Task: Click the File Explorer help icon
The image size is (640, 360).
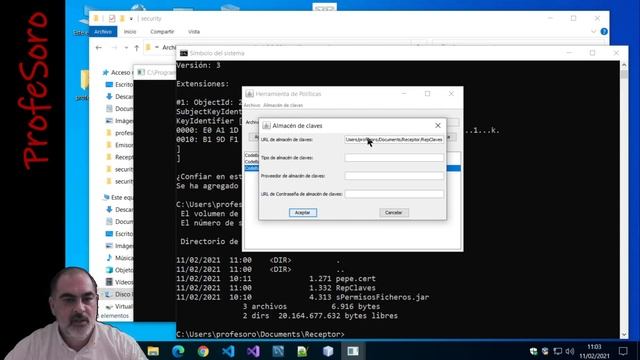Action: point(604,31)
